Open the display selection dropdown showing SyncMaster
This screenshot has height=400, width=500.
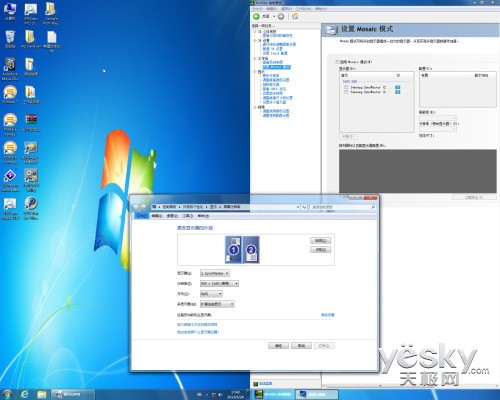[x=215, y=273]
